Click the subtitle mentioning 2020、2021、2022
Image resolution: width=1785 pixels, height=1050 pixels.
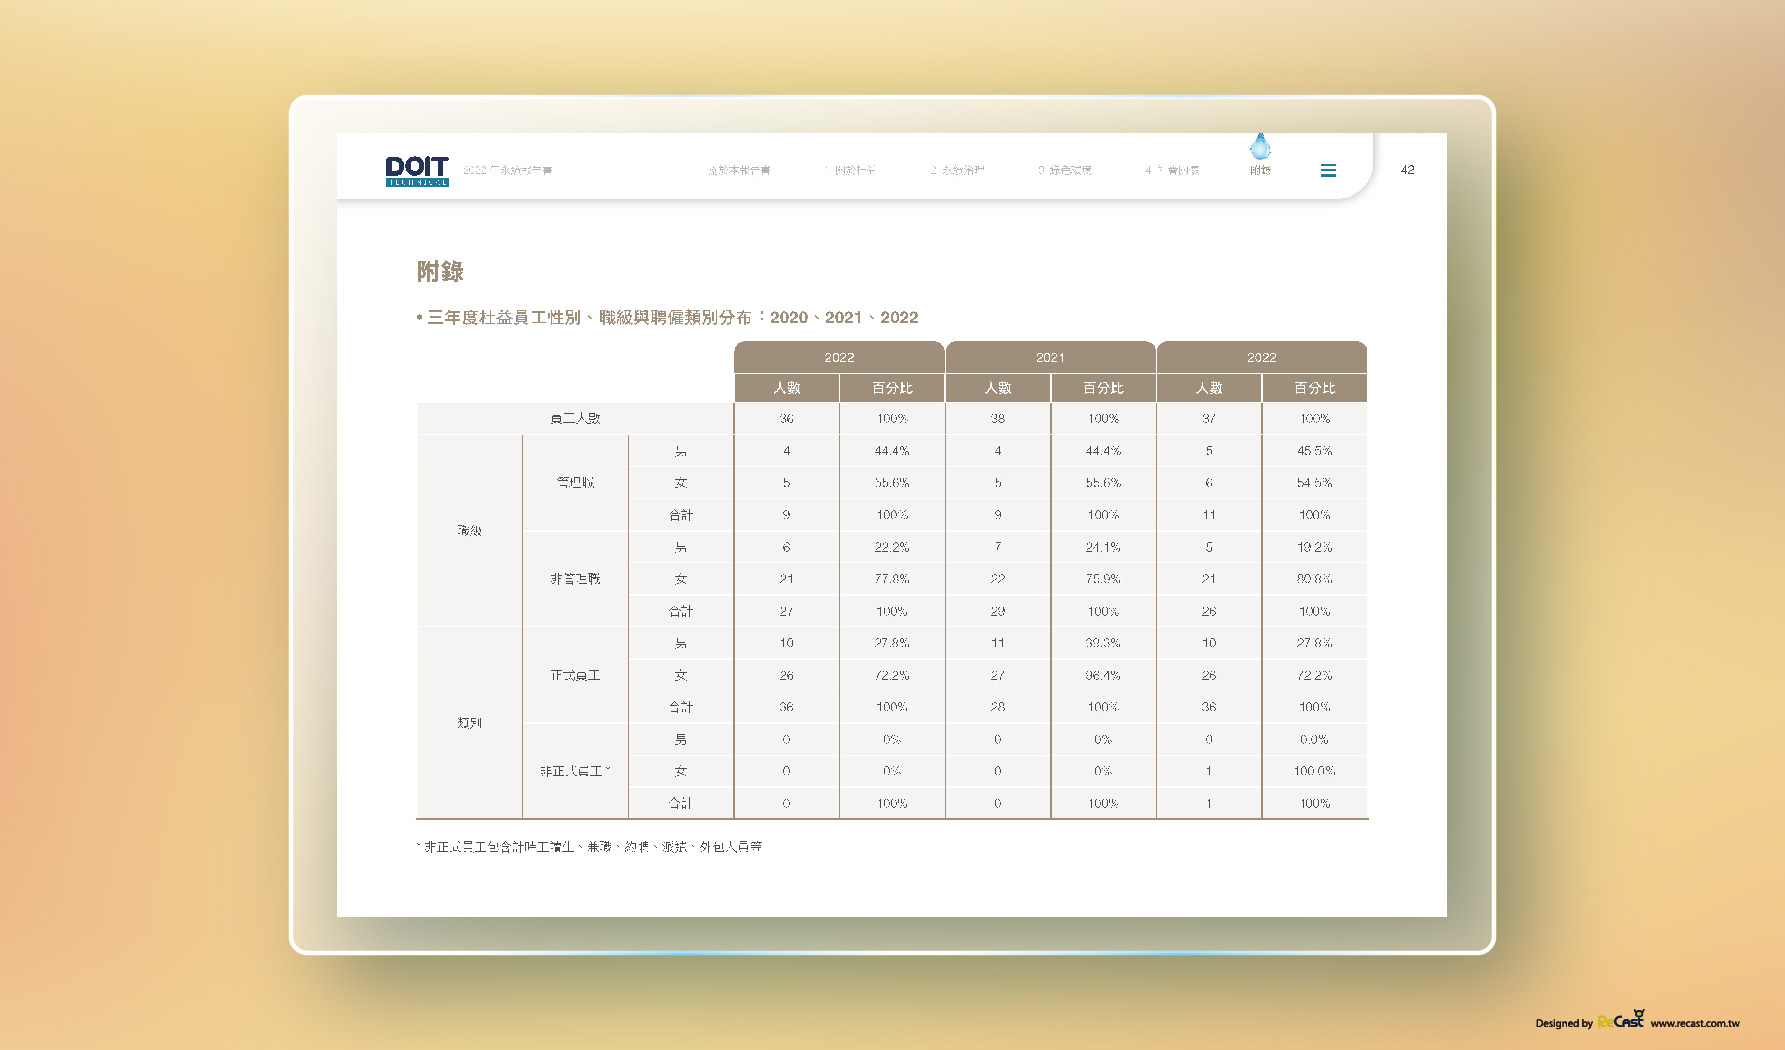pyautogui.click(x=668, y=317)
